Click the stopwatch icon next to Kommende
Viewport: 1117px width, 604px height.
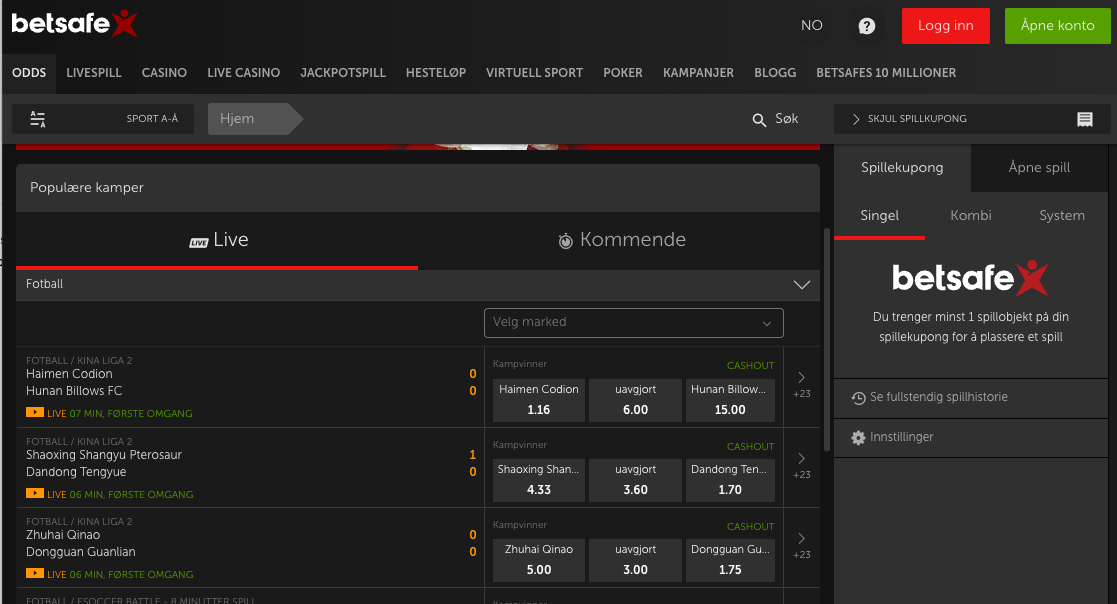pos(566,241)
